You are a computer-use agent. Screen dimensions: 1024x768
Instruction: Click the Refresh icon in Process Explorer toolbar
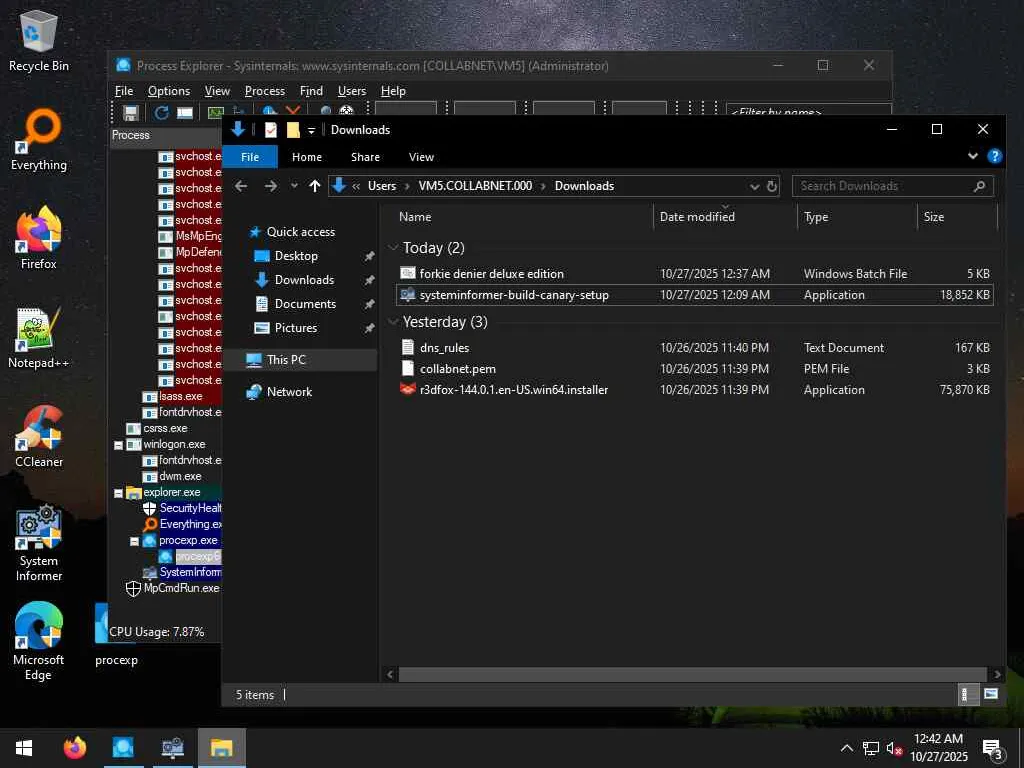click(x=161, y=113)
